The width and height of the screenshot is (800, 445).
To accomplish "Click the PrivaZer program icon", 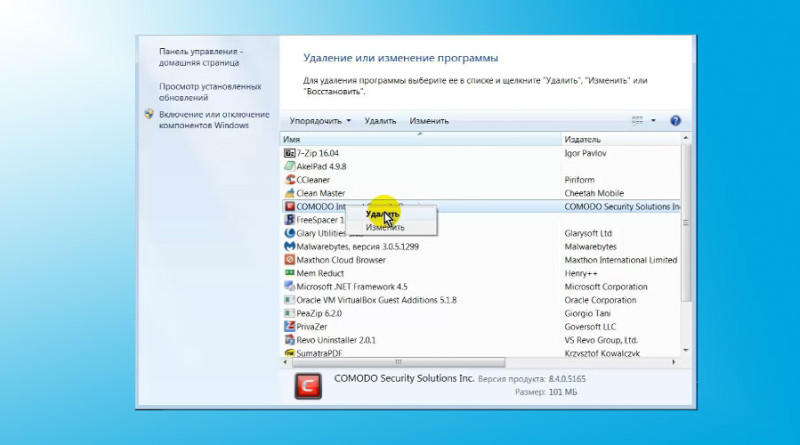I will [289, 327].
